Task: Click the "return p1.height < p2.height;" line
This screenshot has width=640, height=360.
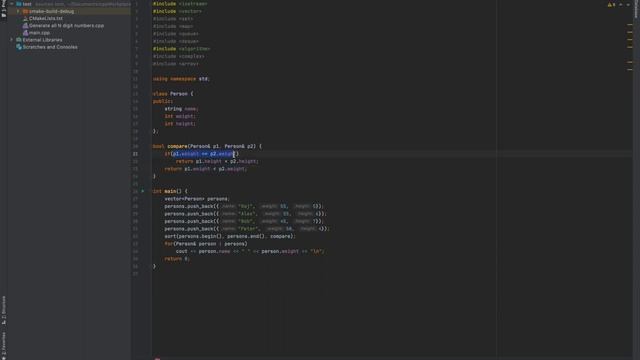Action: [x=217, y=161]
